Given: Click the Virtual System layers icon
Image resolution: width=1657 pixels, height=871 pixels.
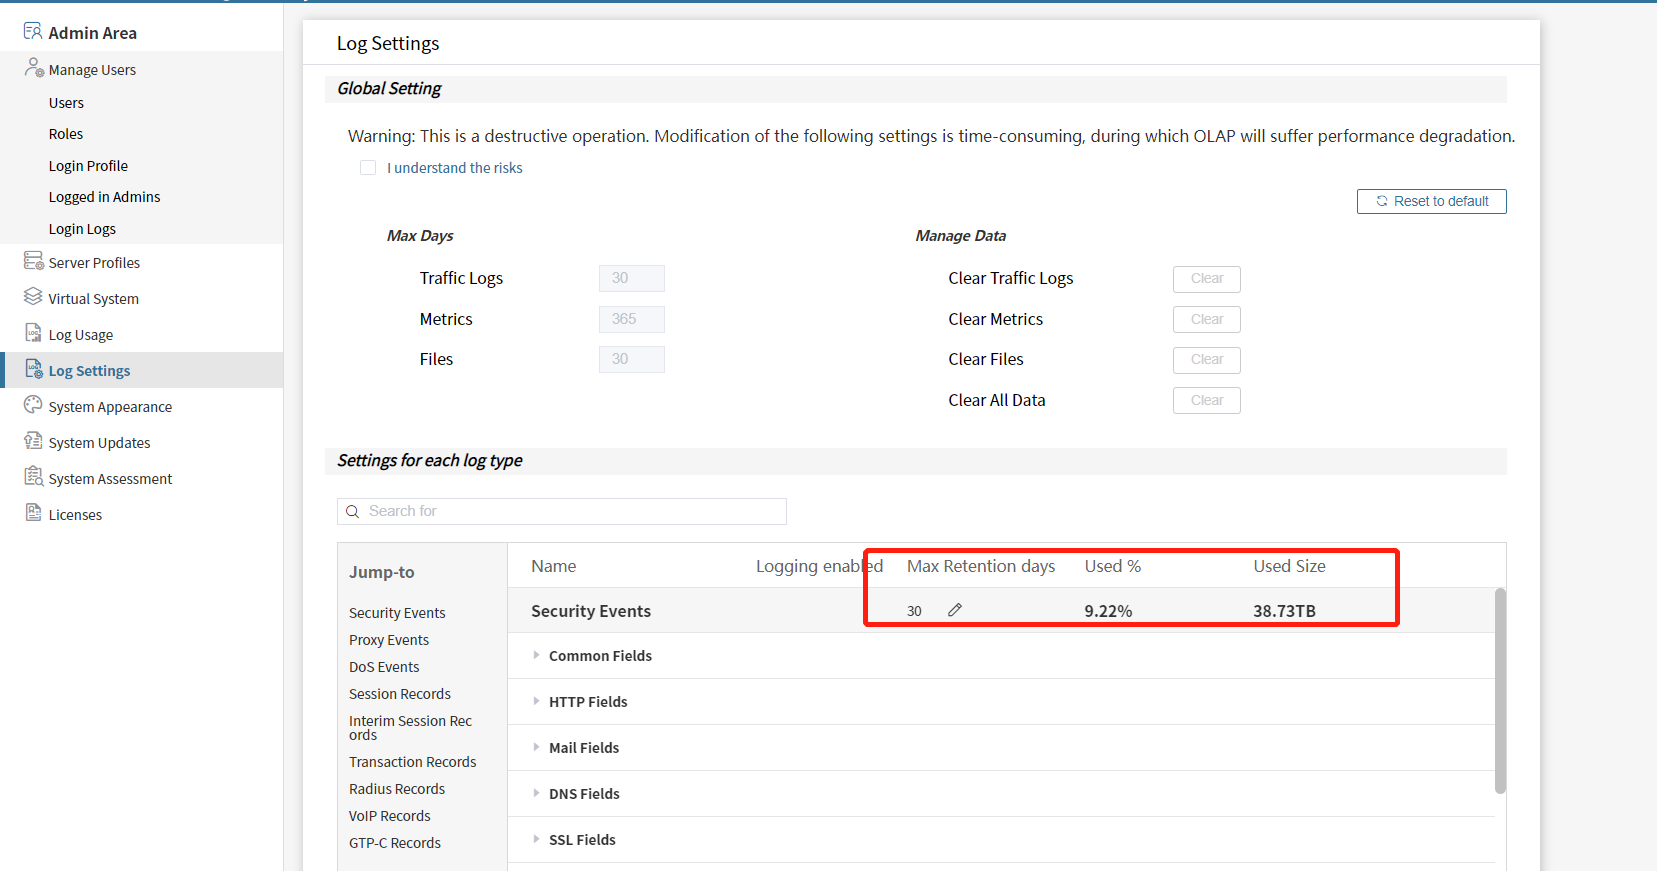Looking at the screenshot, I should click(x=33, y=297).
